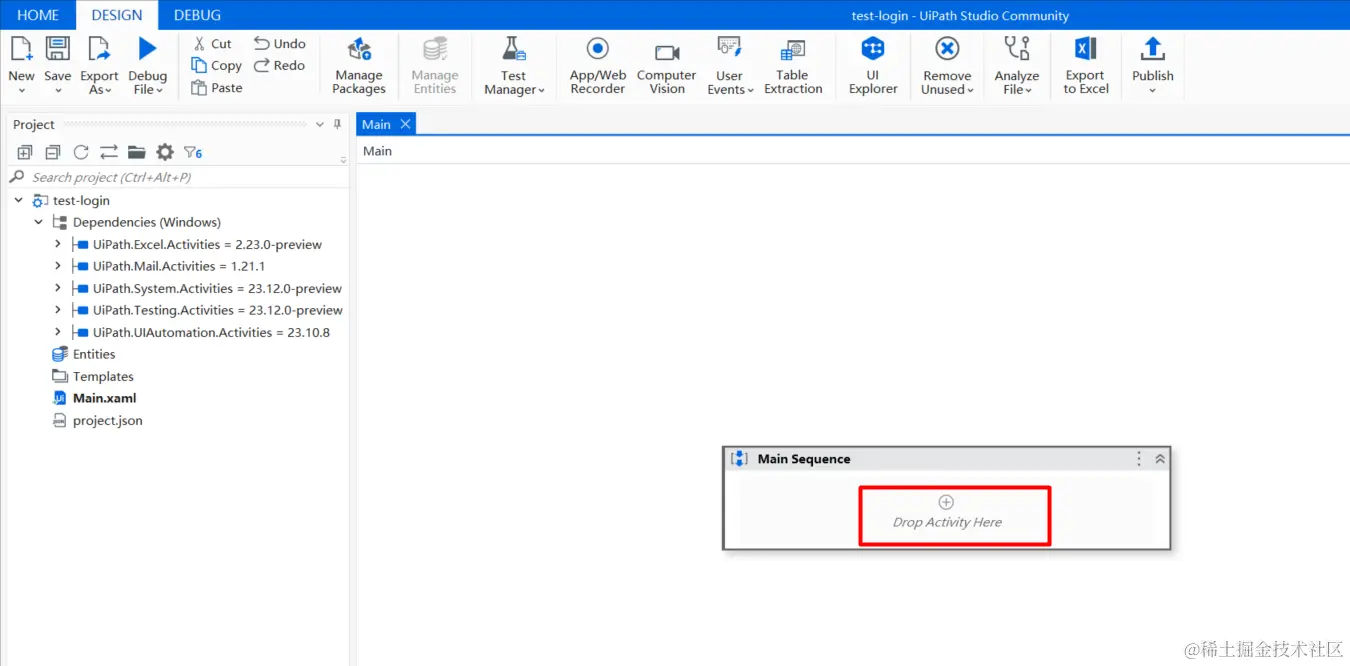Select 'UiPath.Excel.Activities = 2.23.0-preview' row
Viewport: 1350px width, 666px height.
[207, 244]
